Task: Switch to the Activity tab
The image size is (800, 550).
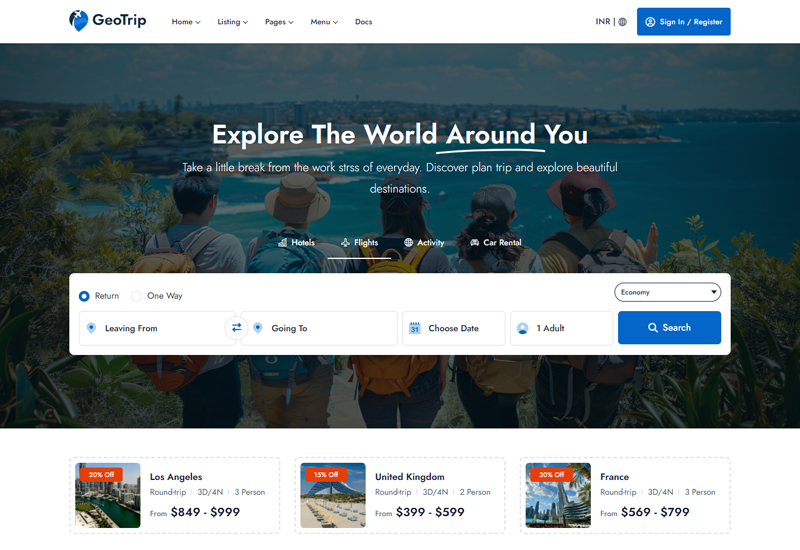Action: pyautogui.click(x=424, y=242)
